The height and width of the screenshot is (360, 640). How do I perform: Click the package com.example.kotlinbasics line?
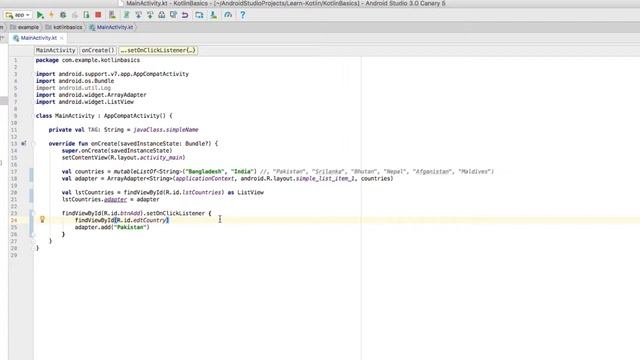click(88, 60)
